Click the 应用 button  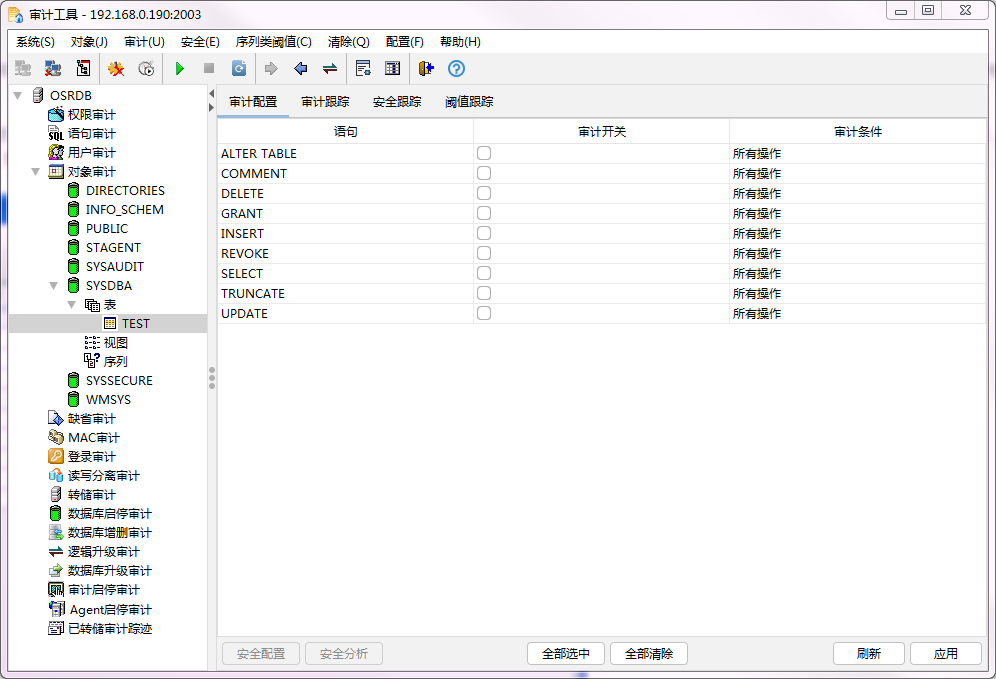(x=944, y=653)
